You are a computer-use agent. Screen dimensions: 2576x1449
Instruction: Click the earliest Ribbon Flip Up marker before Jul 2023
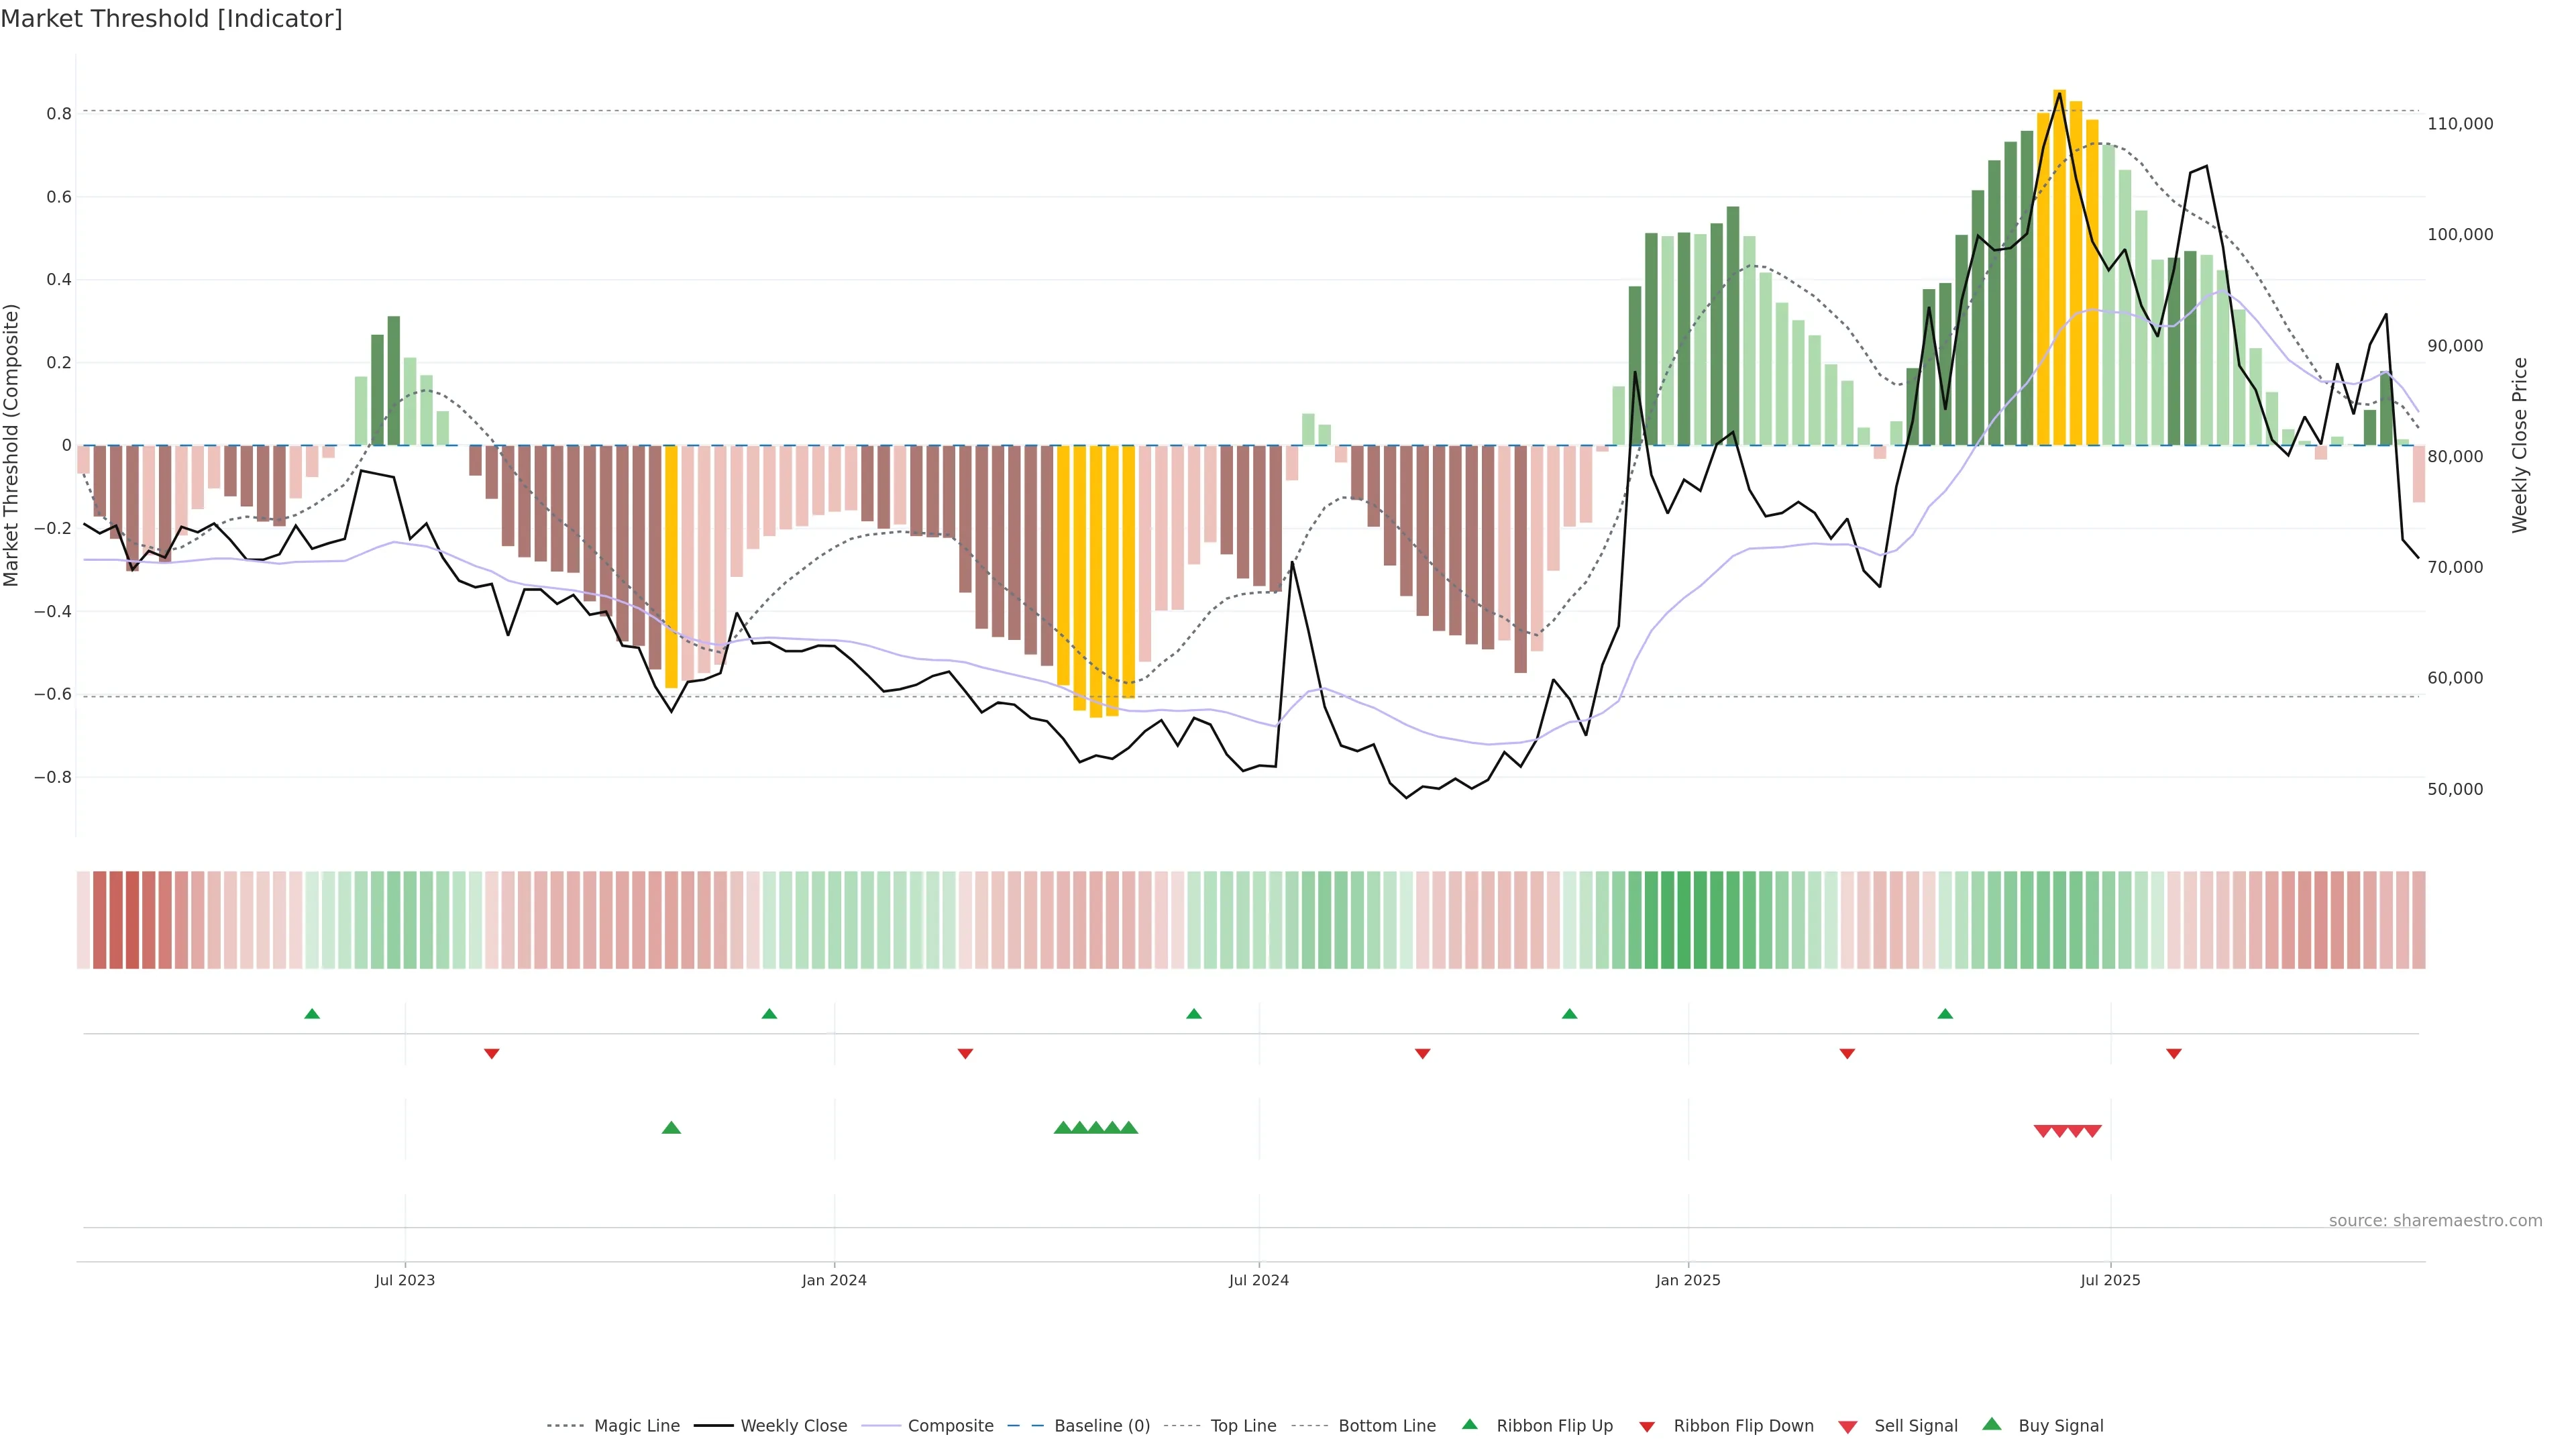(312, 1014)
